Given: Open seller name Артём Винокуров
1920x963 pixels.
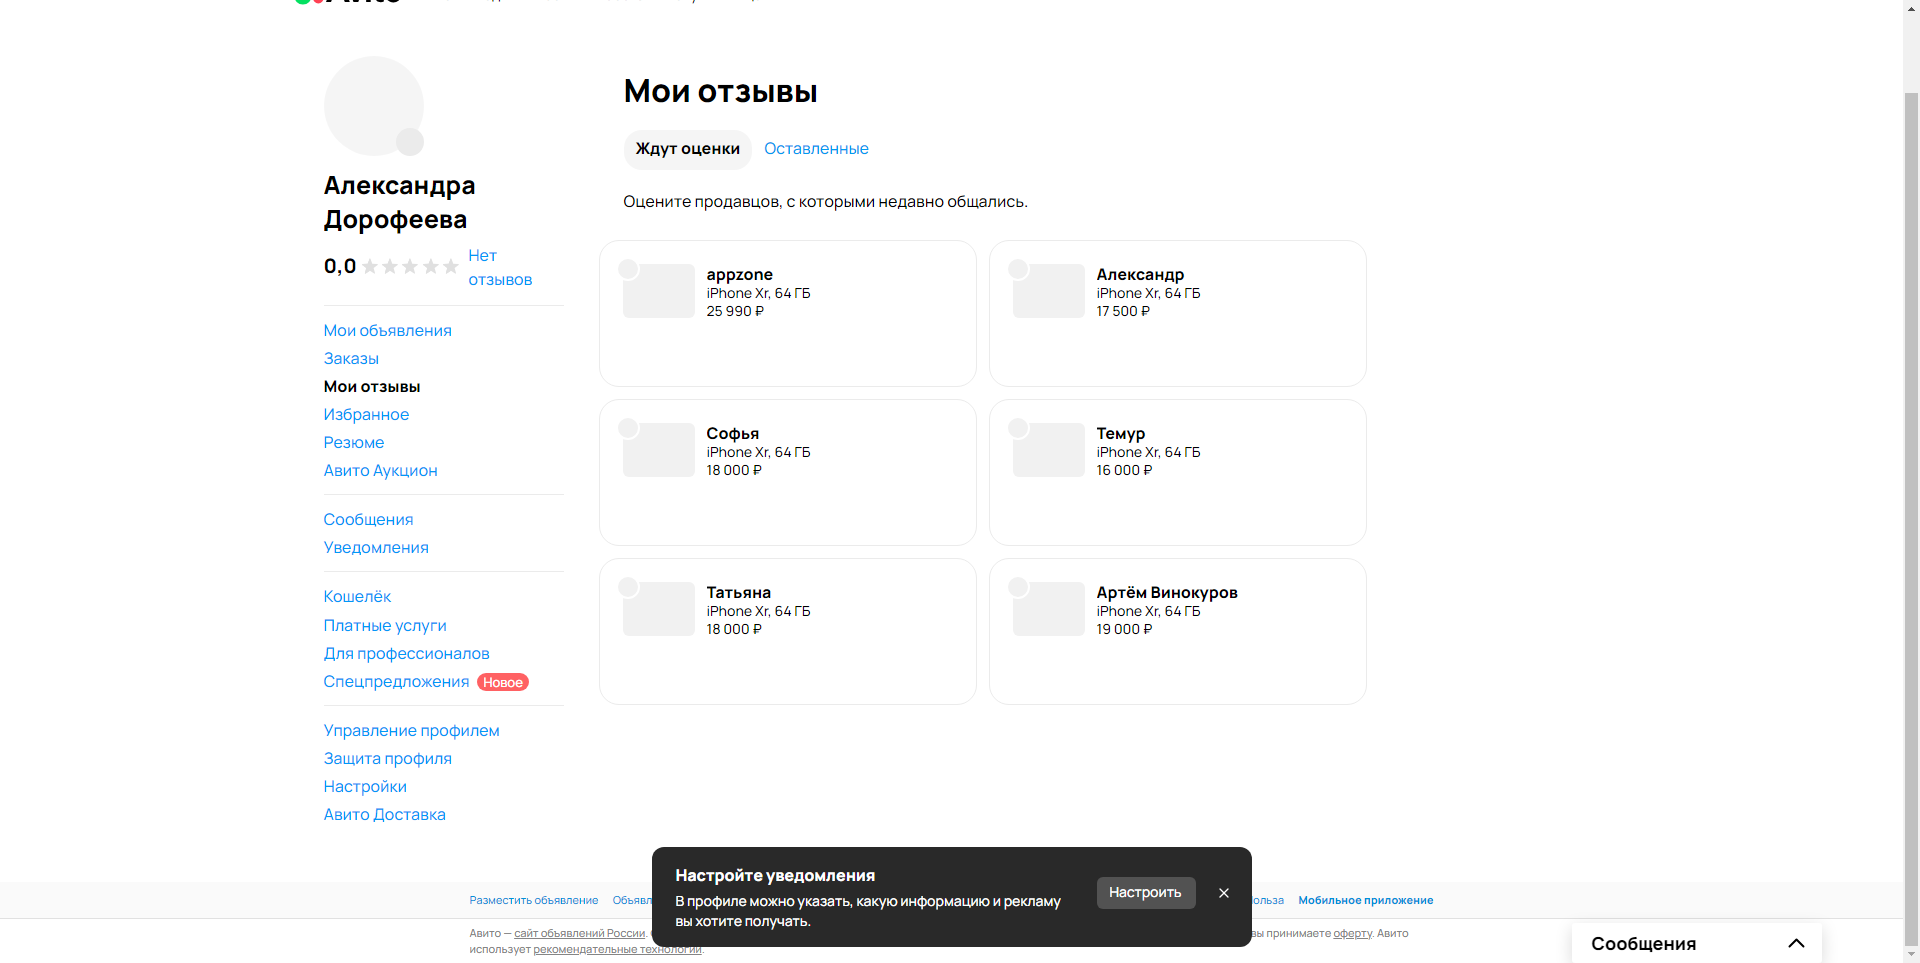Looking at the screenshot, I should 1167,592.
